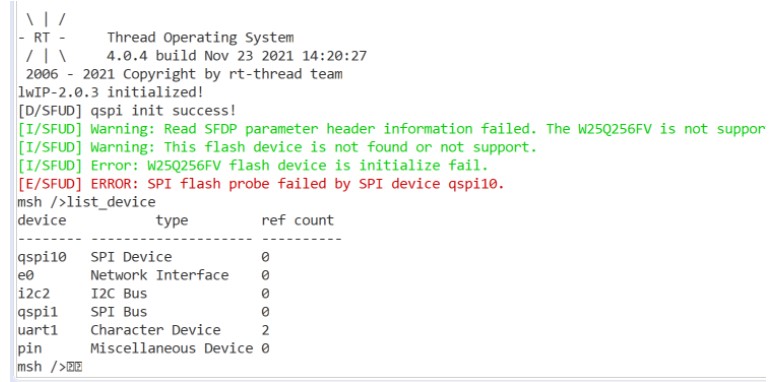Click the lwIP-2.0.3 initialized line
779x382 pixels.
(x=110, y=92)
